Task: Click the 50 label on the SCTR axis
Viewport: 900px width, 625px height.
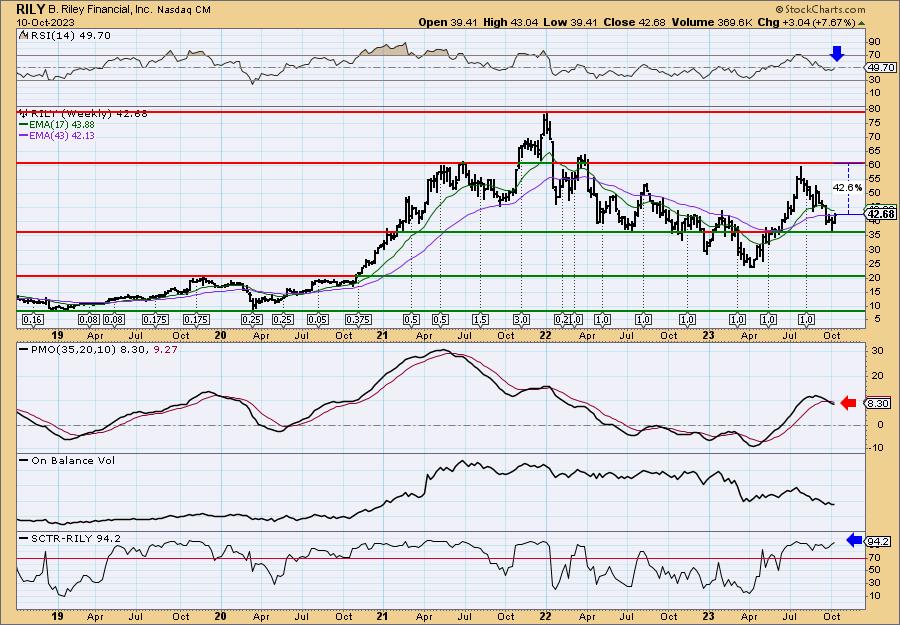Action: point(875,570)
